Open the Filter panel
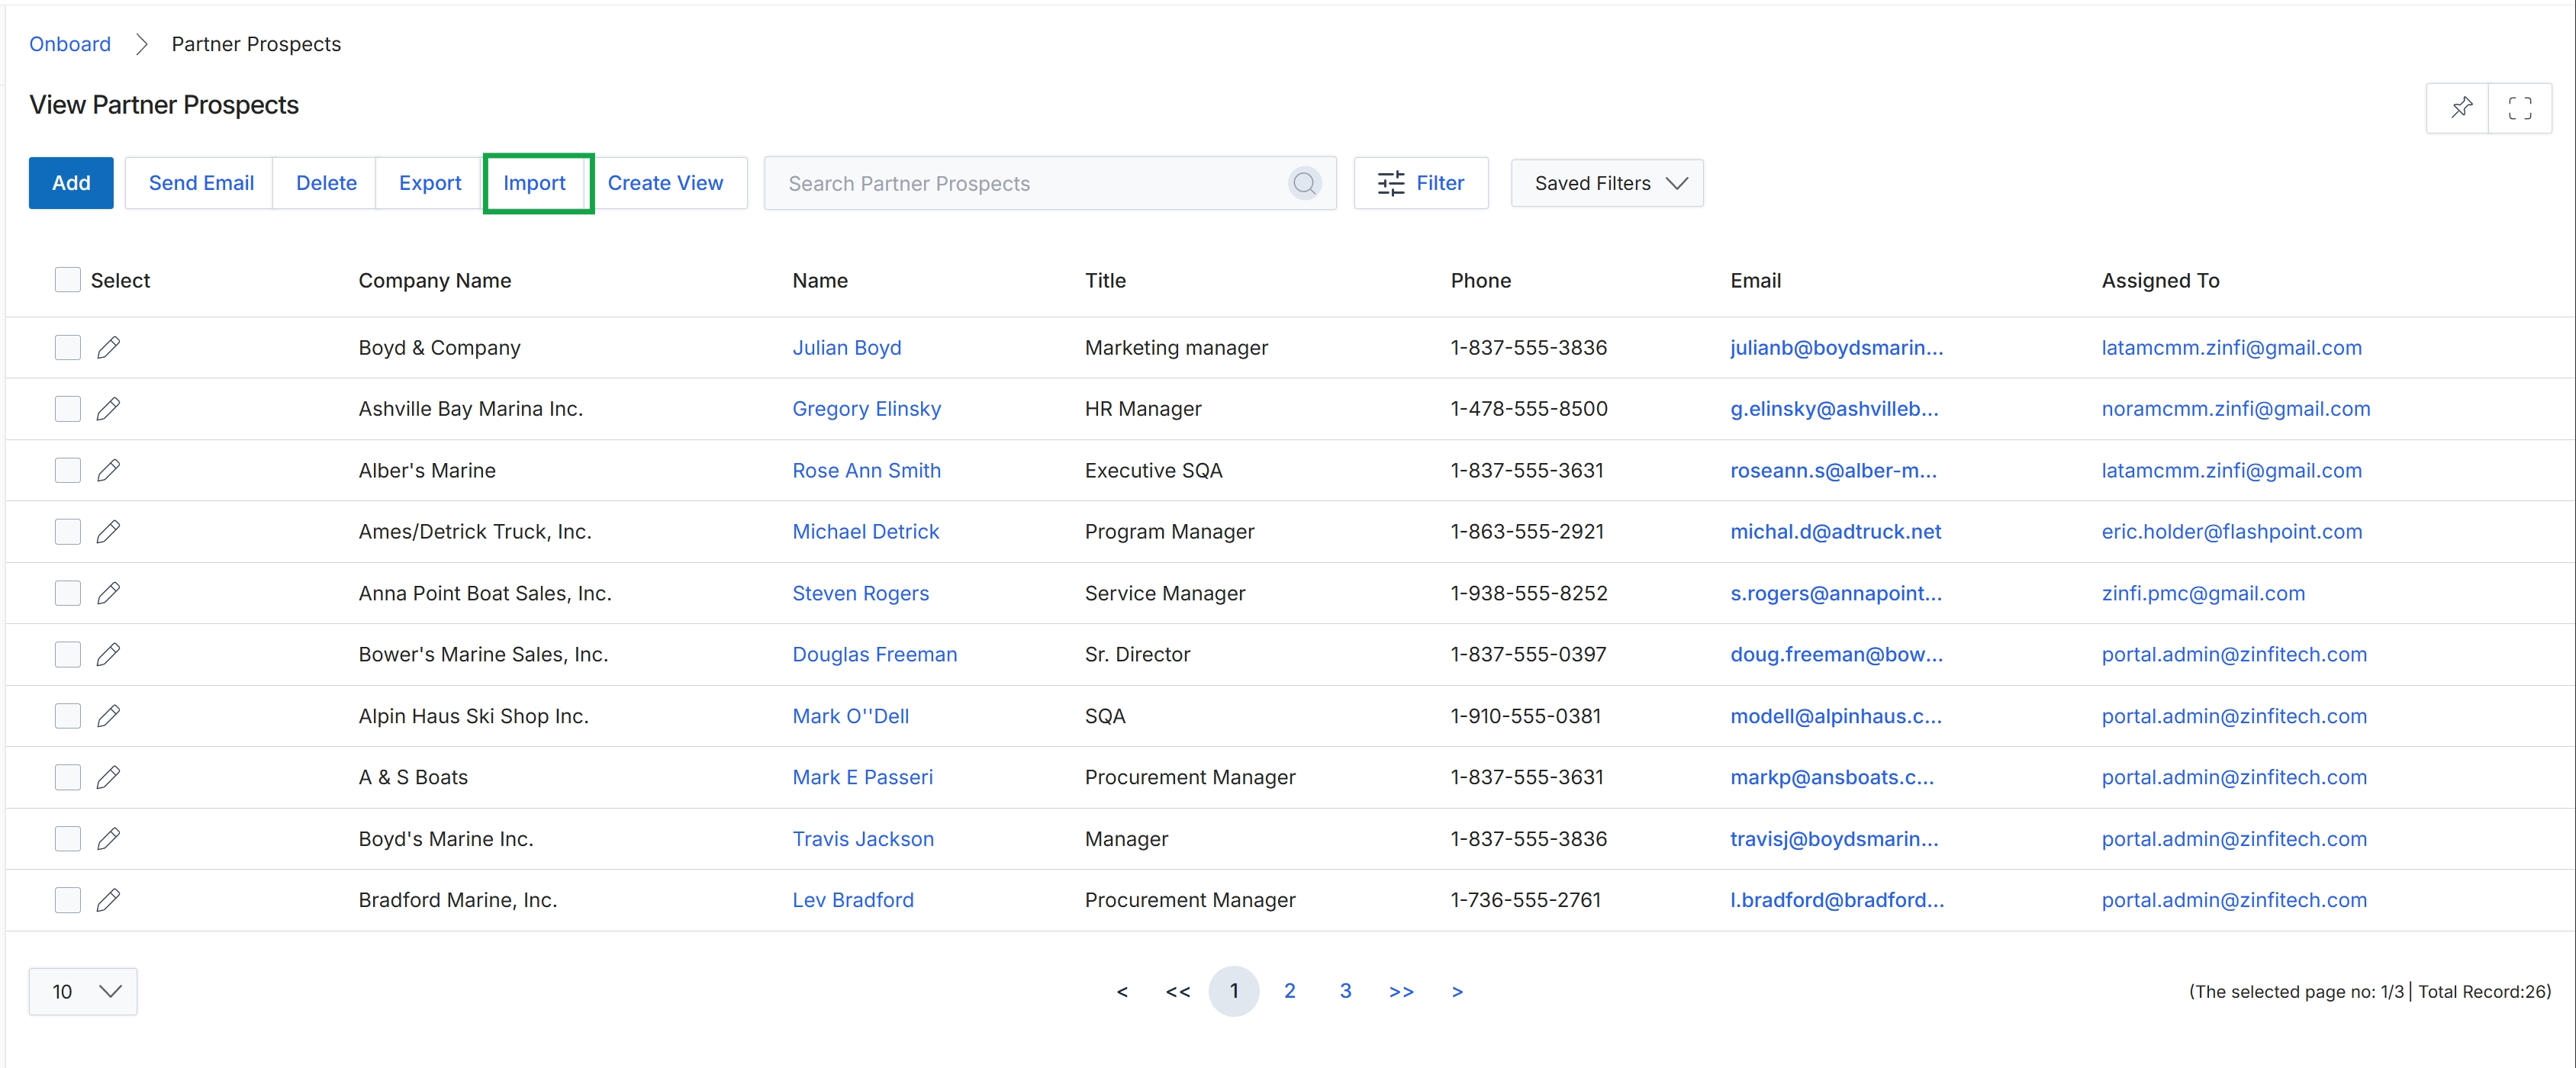2576x1068 pixels. tap(1421, 183)
